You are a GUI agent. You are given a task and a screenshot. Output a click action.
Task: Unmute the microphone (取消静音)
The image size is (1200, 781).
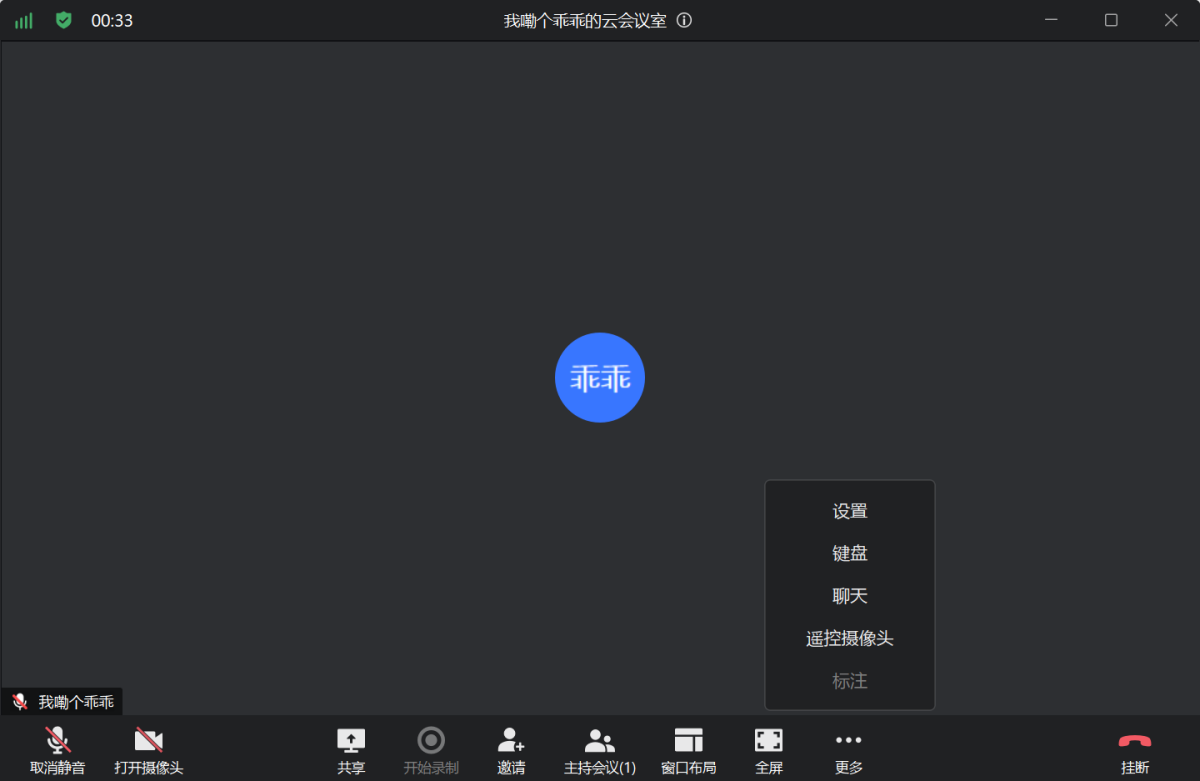[58, 750]
